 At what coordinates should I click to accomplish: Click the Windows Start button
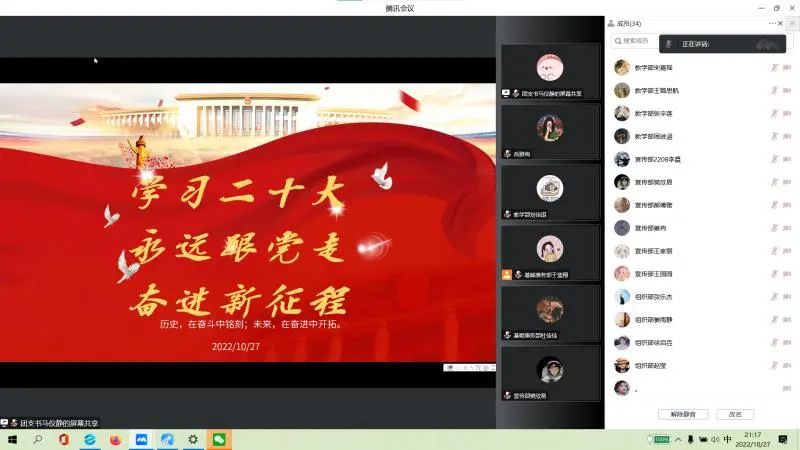pyautogui.click(x=13, y=439)
